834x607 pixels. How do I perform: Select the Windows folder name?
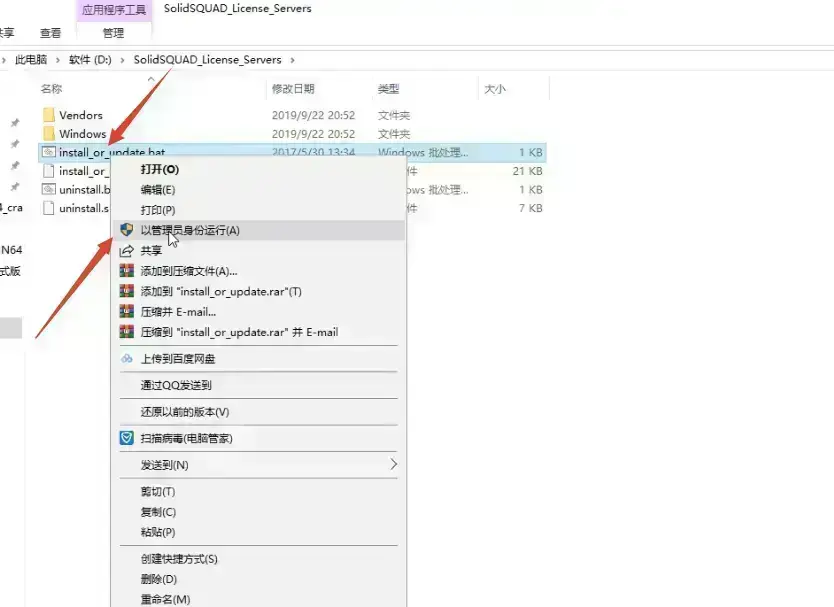tap(82, 134)
